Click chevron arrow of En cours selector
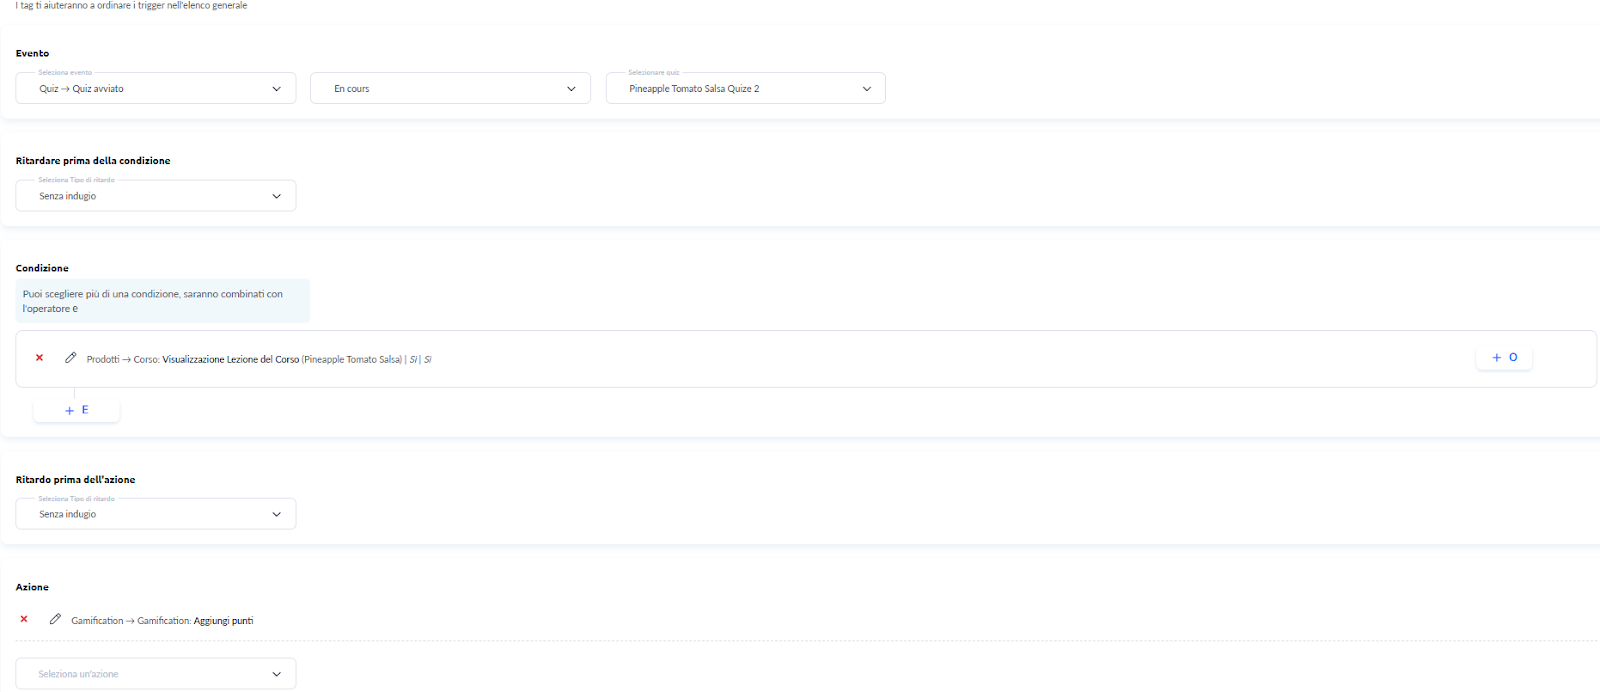Viewport: 1600px width, 692px height. [571, 89]
